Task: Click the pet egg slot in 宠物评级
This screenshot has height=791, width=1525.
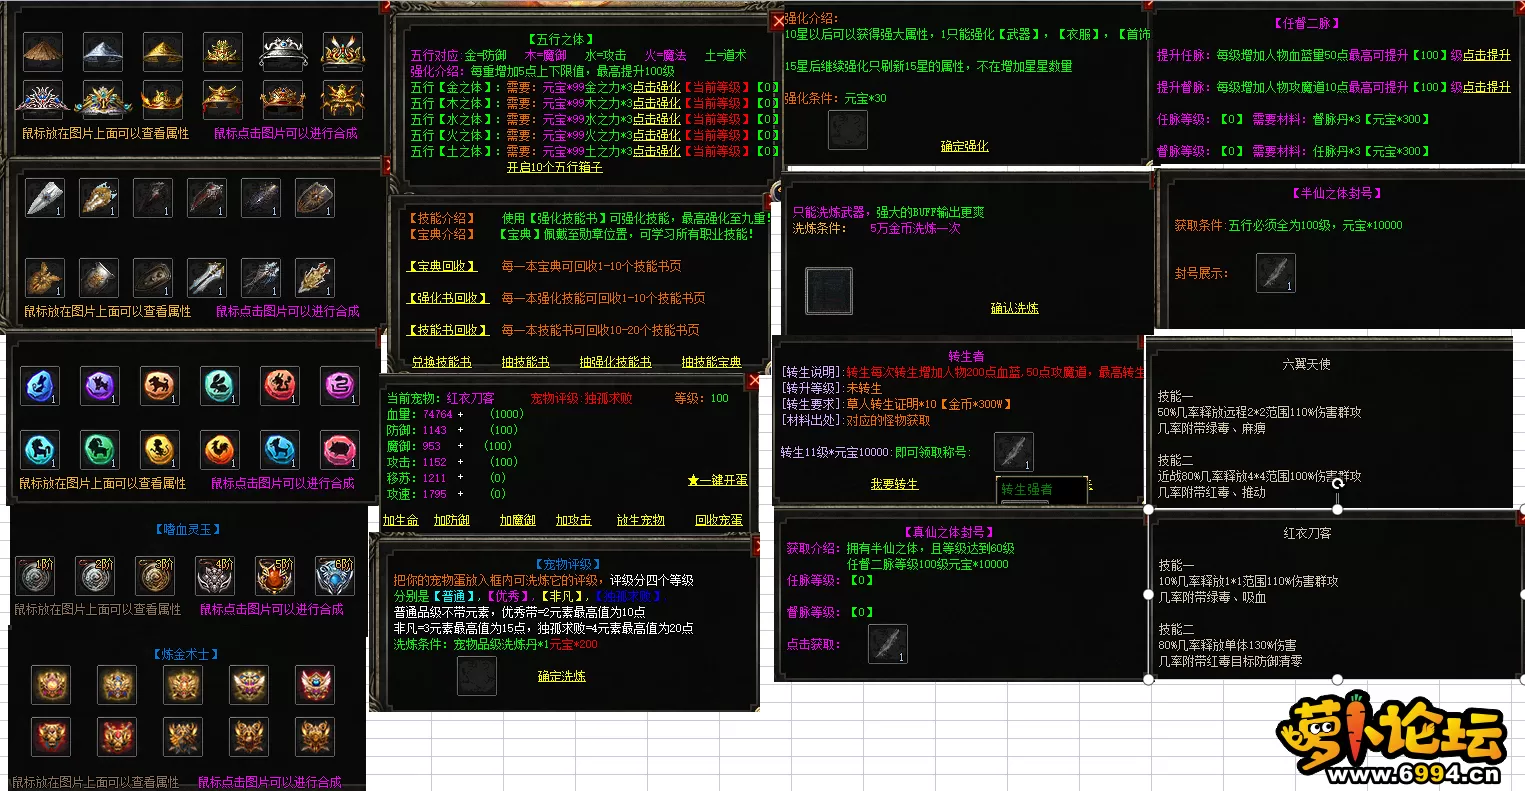Action: point(477,676)
